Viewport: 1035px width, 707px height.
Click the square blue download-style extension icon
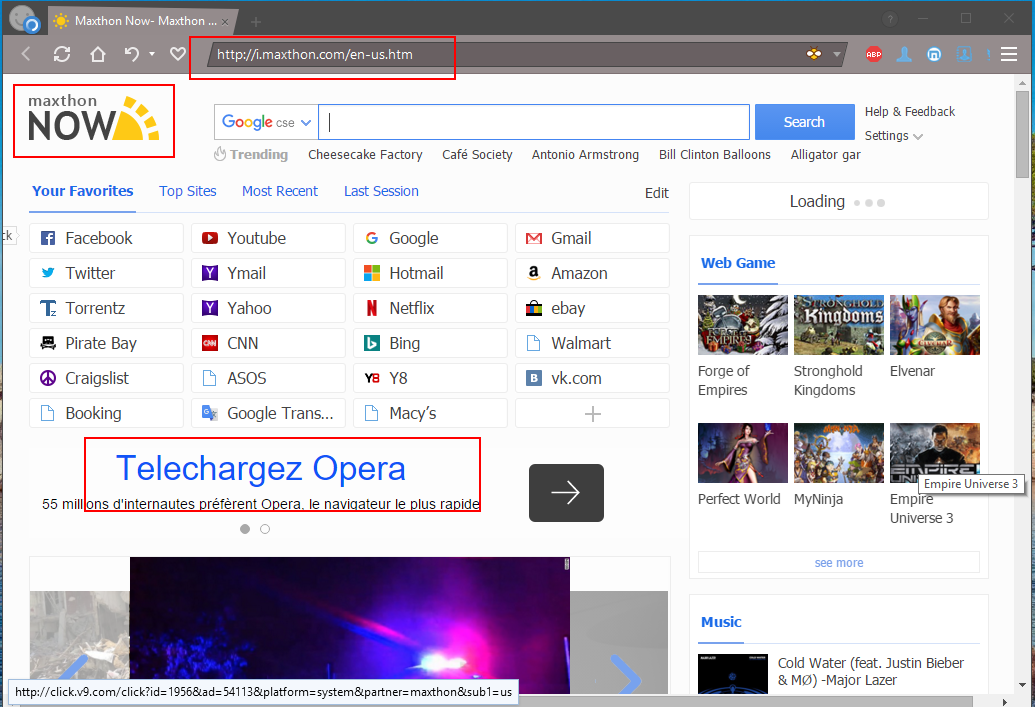[964, 54]
